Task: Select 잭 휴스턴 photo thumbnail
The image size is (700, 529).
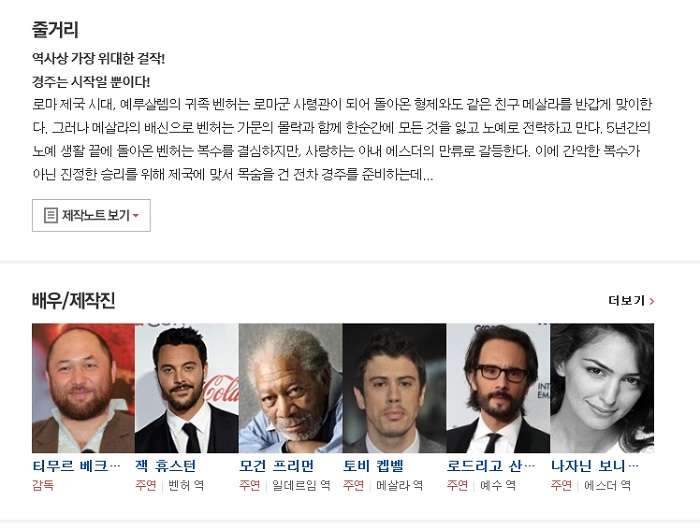Action: [187, 388]
